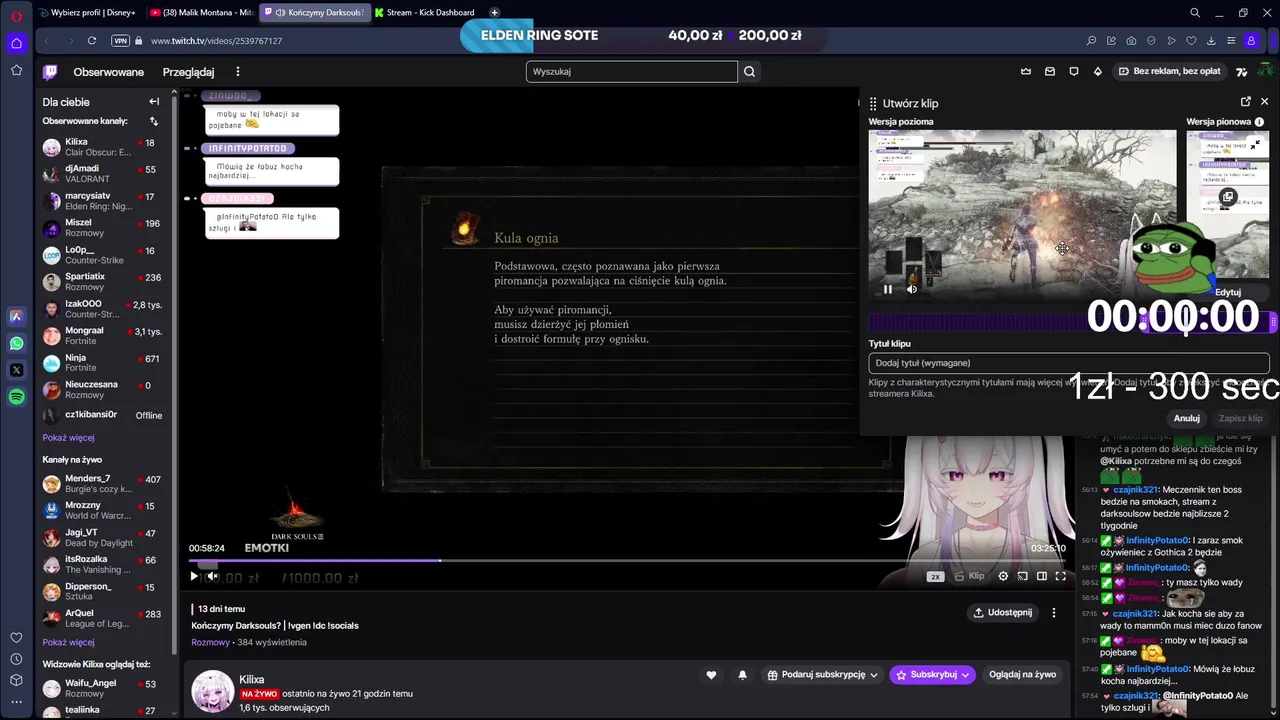Image resolution: width=1280 pixels, height=720 pixels.
Task: Click Bez reklam, bez opłat button
Action: tap(1169, 71)
